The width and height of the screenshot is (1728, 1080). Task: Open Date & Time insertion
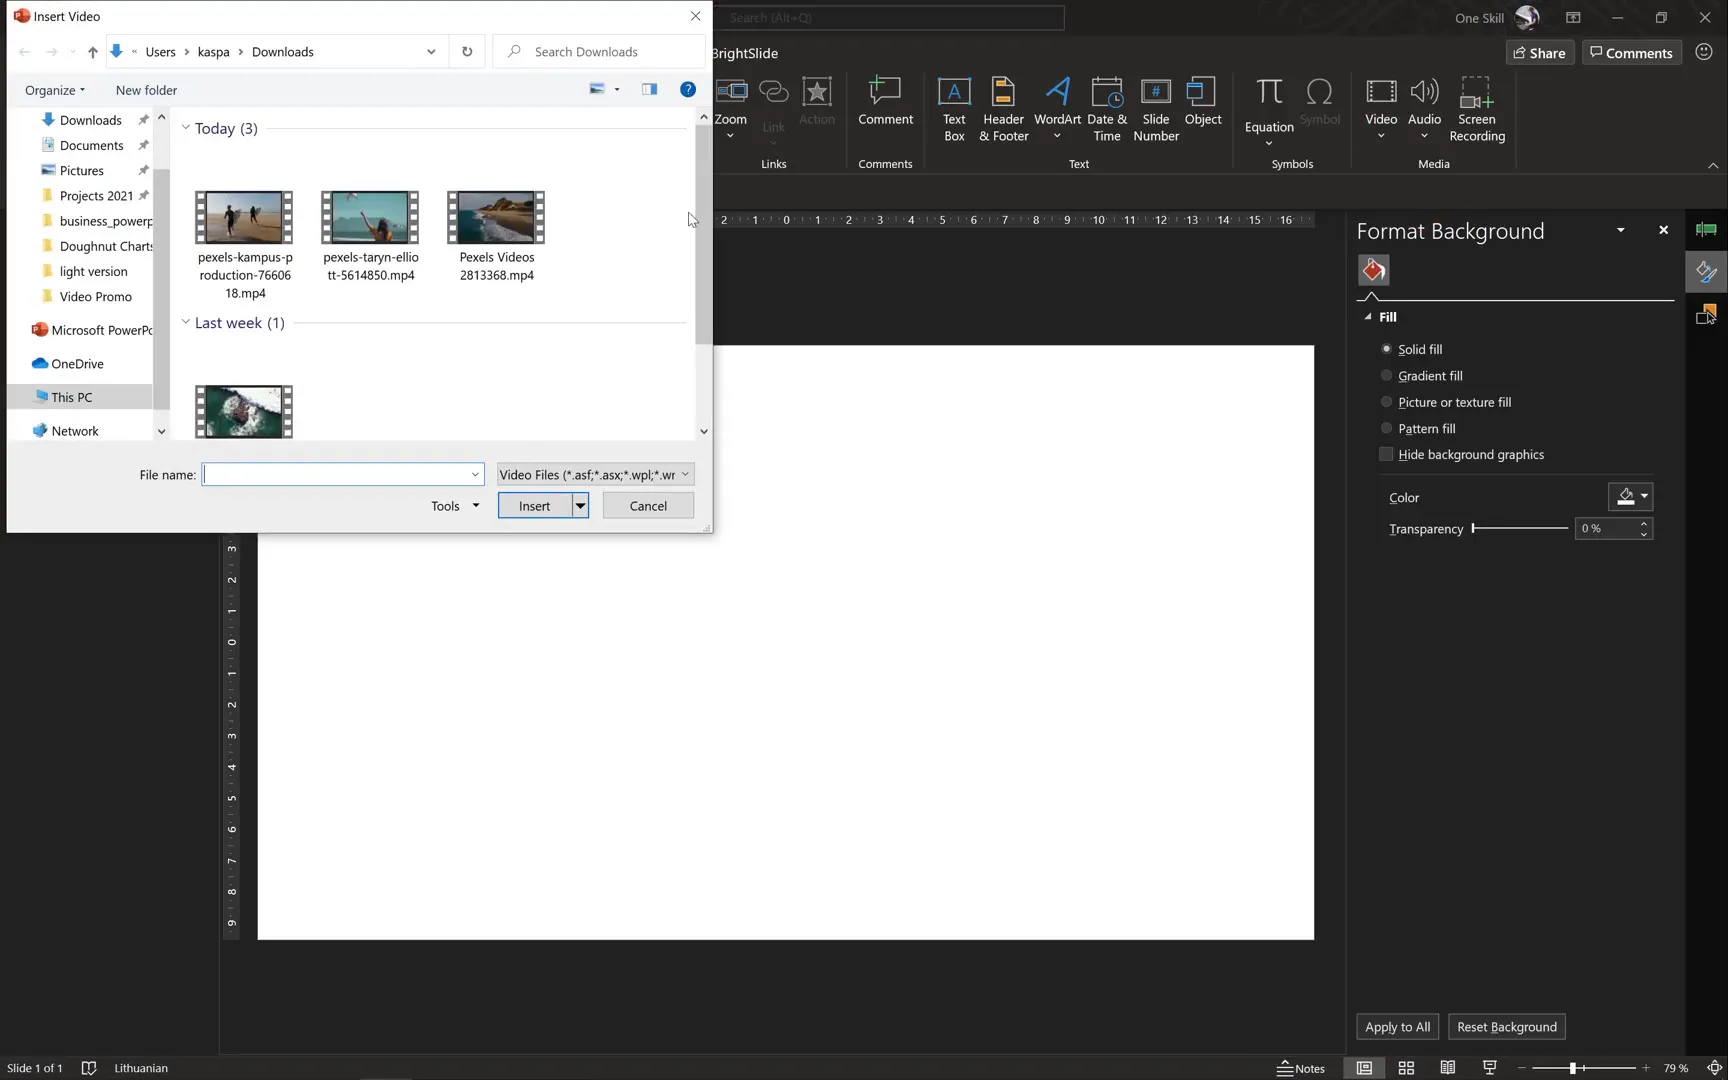(x=1107, y=108)
